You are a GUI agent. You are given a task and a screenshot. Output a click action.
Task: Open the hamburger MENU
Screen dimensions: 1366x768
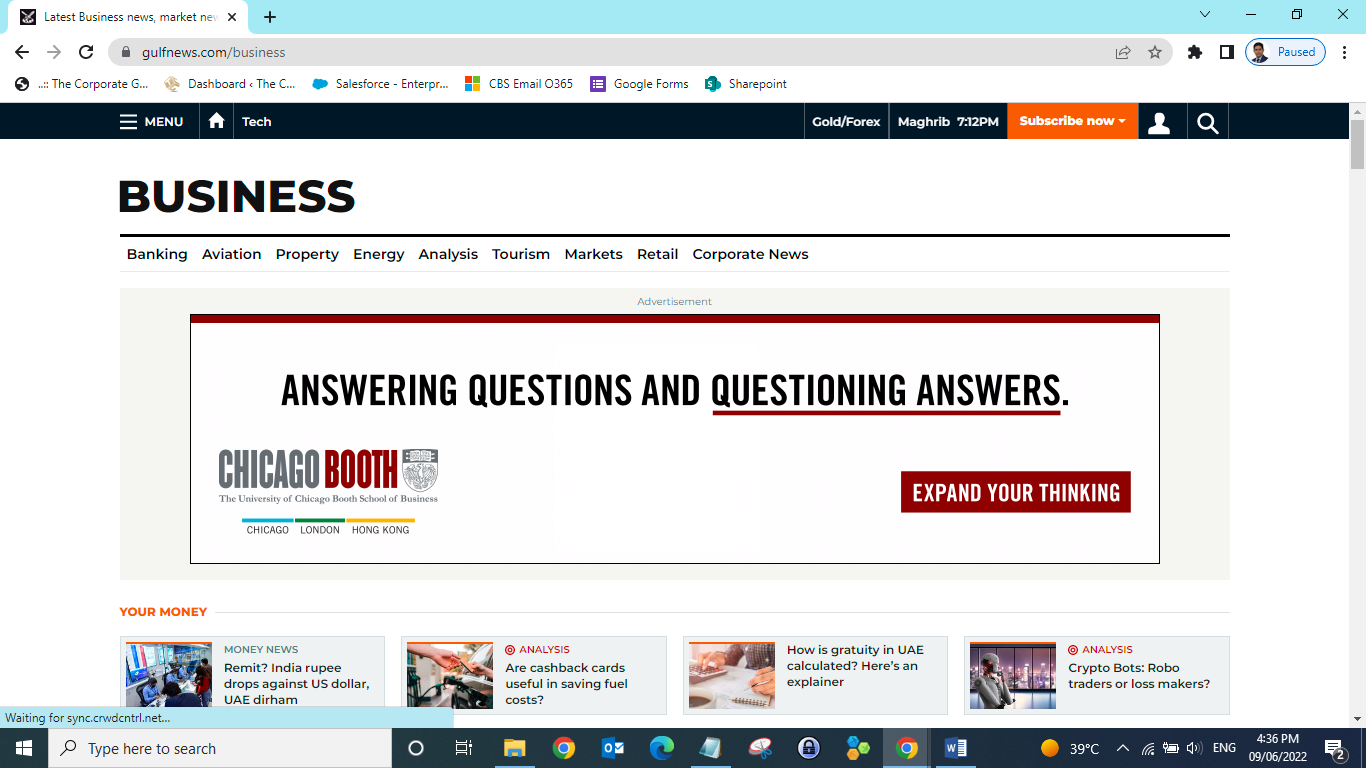(x=151, y=122)
